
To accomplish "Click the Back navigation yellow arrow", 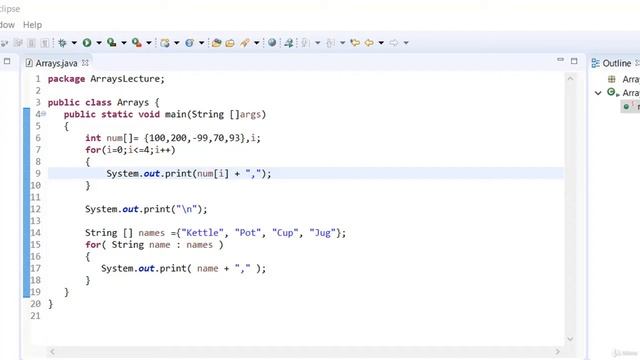I will pos(369,42).
